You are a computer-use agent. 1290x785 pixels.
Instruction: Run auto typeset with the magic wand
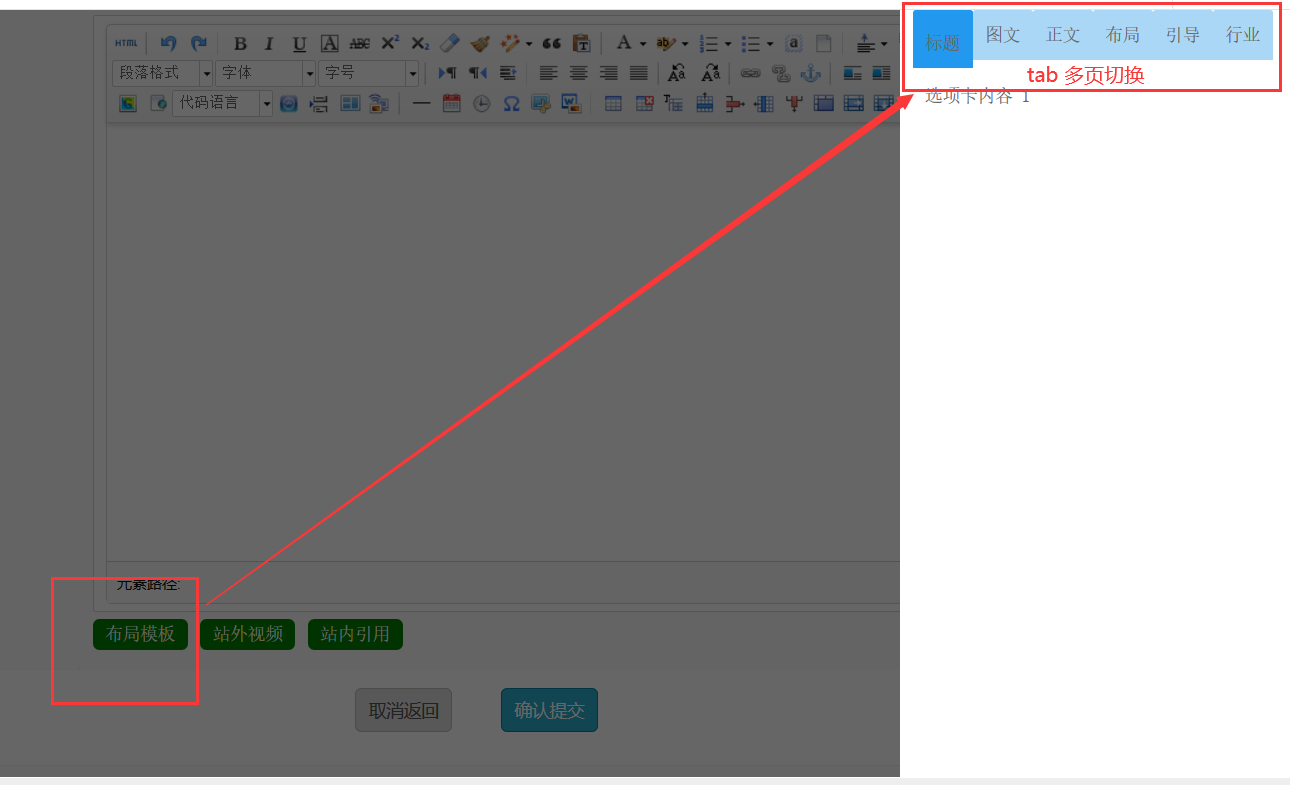click(510, 43)
